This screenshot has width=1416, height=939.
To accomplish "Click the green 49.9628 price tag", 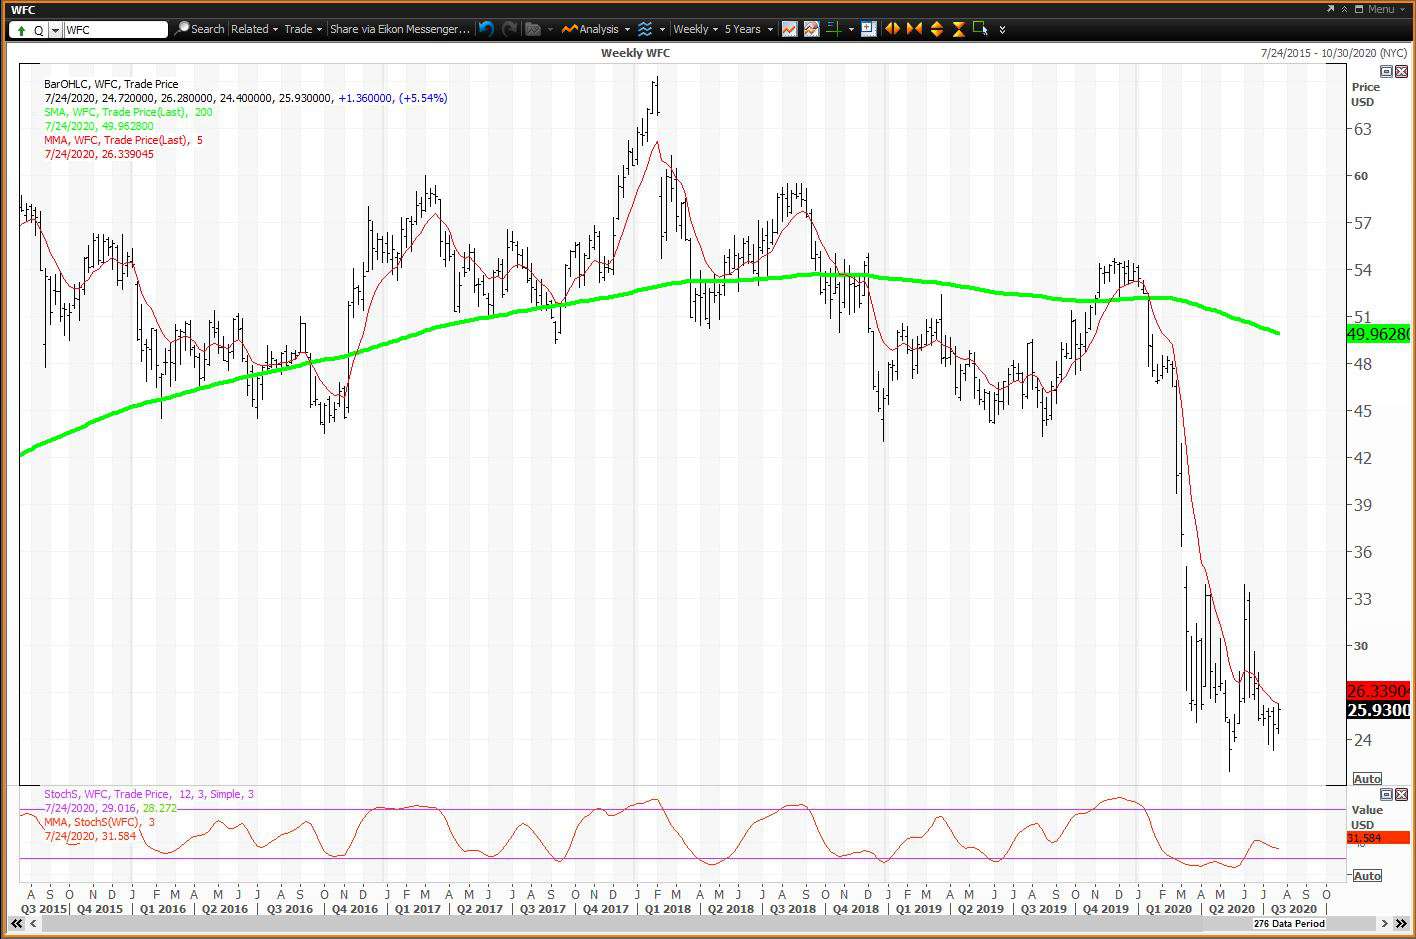I will [x=1379, y=334].
